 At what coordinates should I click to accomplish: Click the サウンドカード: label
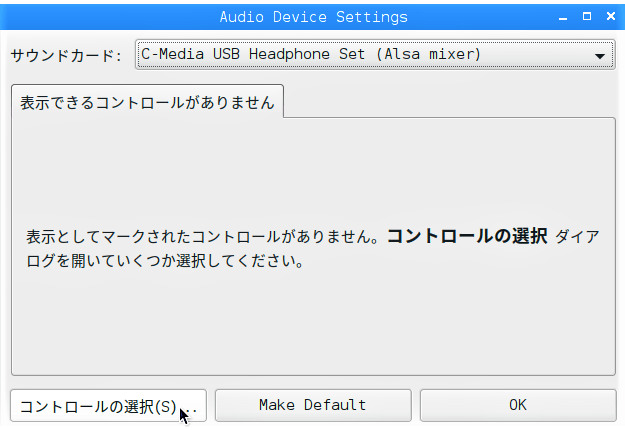pyautogui.click(x=66, y=55)
